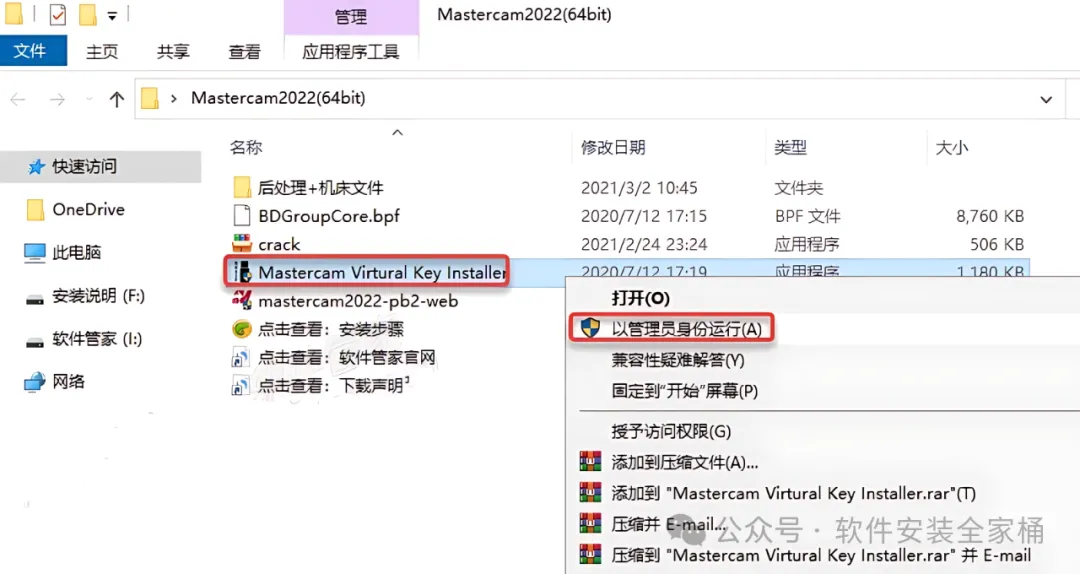The width and height of the screenshot is (1080, 574).
Task: Toggle the checkmark properties quick-access icon
Action: coord(58,14)
